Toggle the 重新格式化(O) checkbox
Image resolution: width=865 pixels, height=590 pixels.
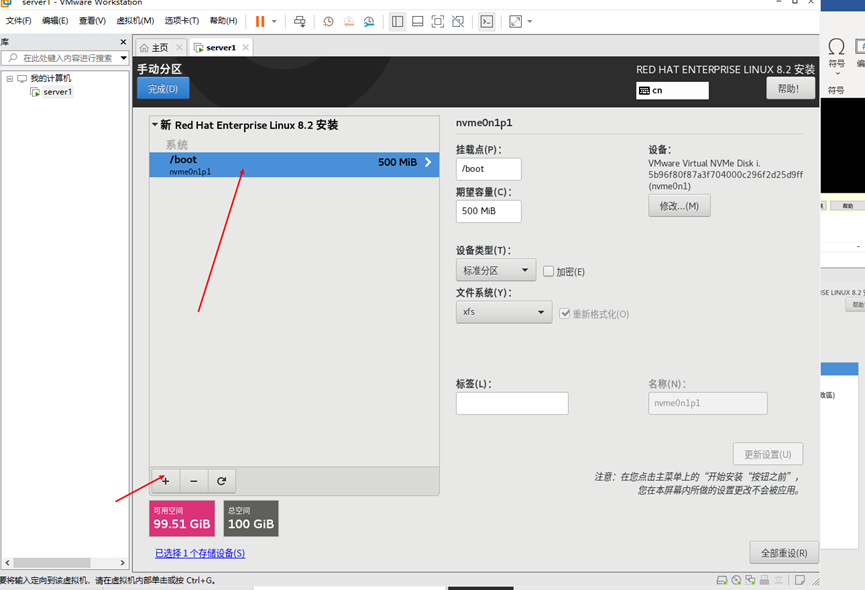click(x=564, y=314)
